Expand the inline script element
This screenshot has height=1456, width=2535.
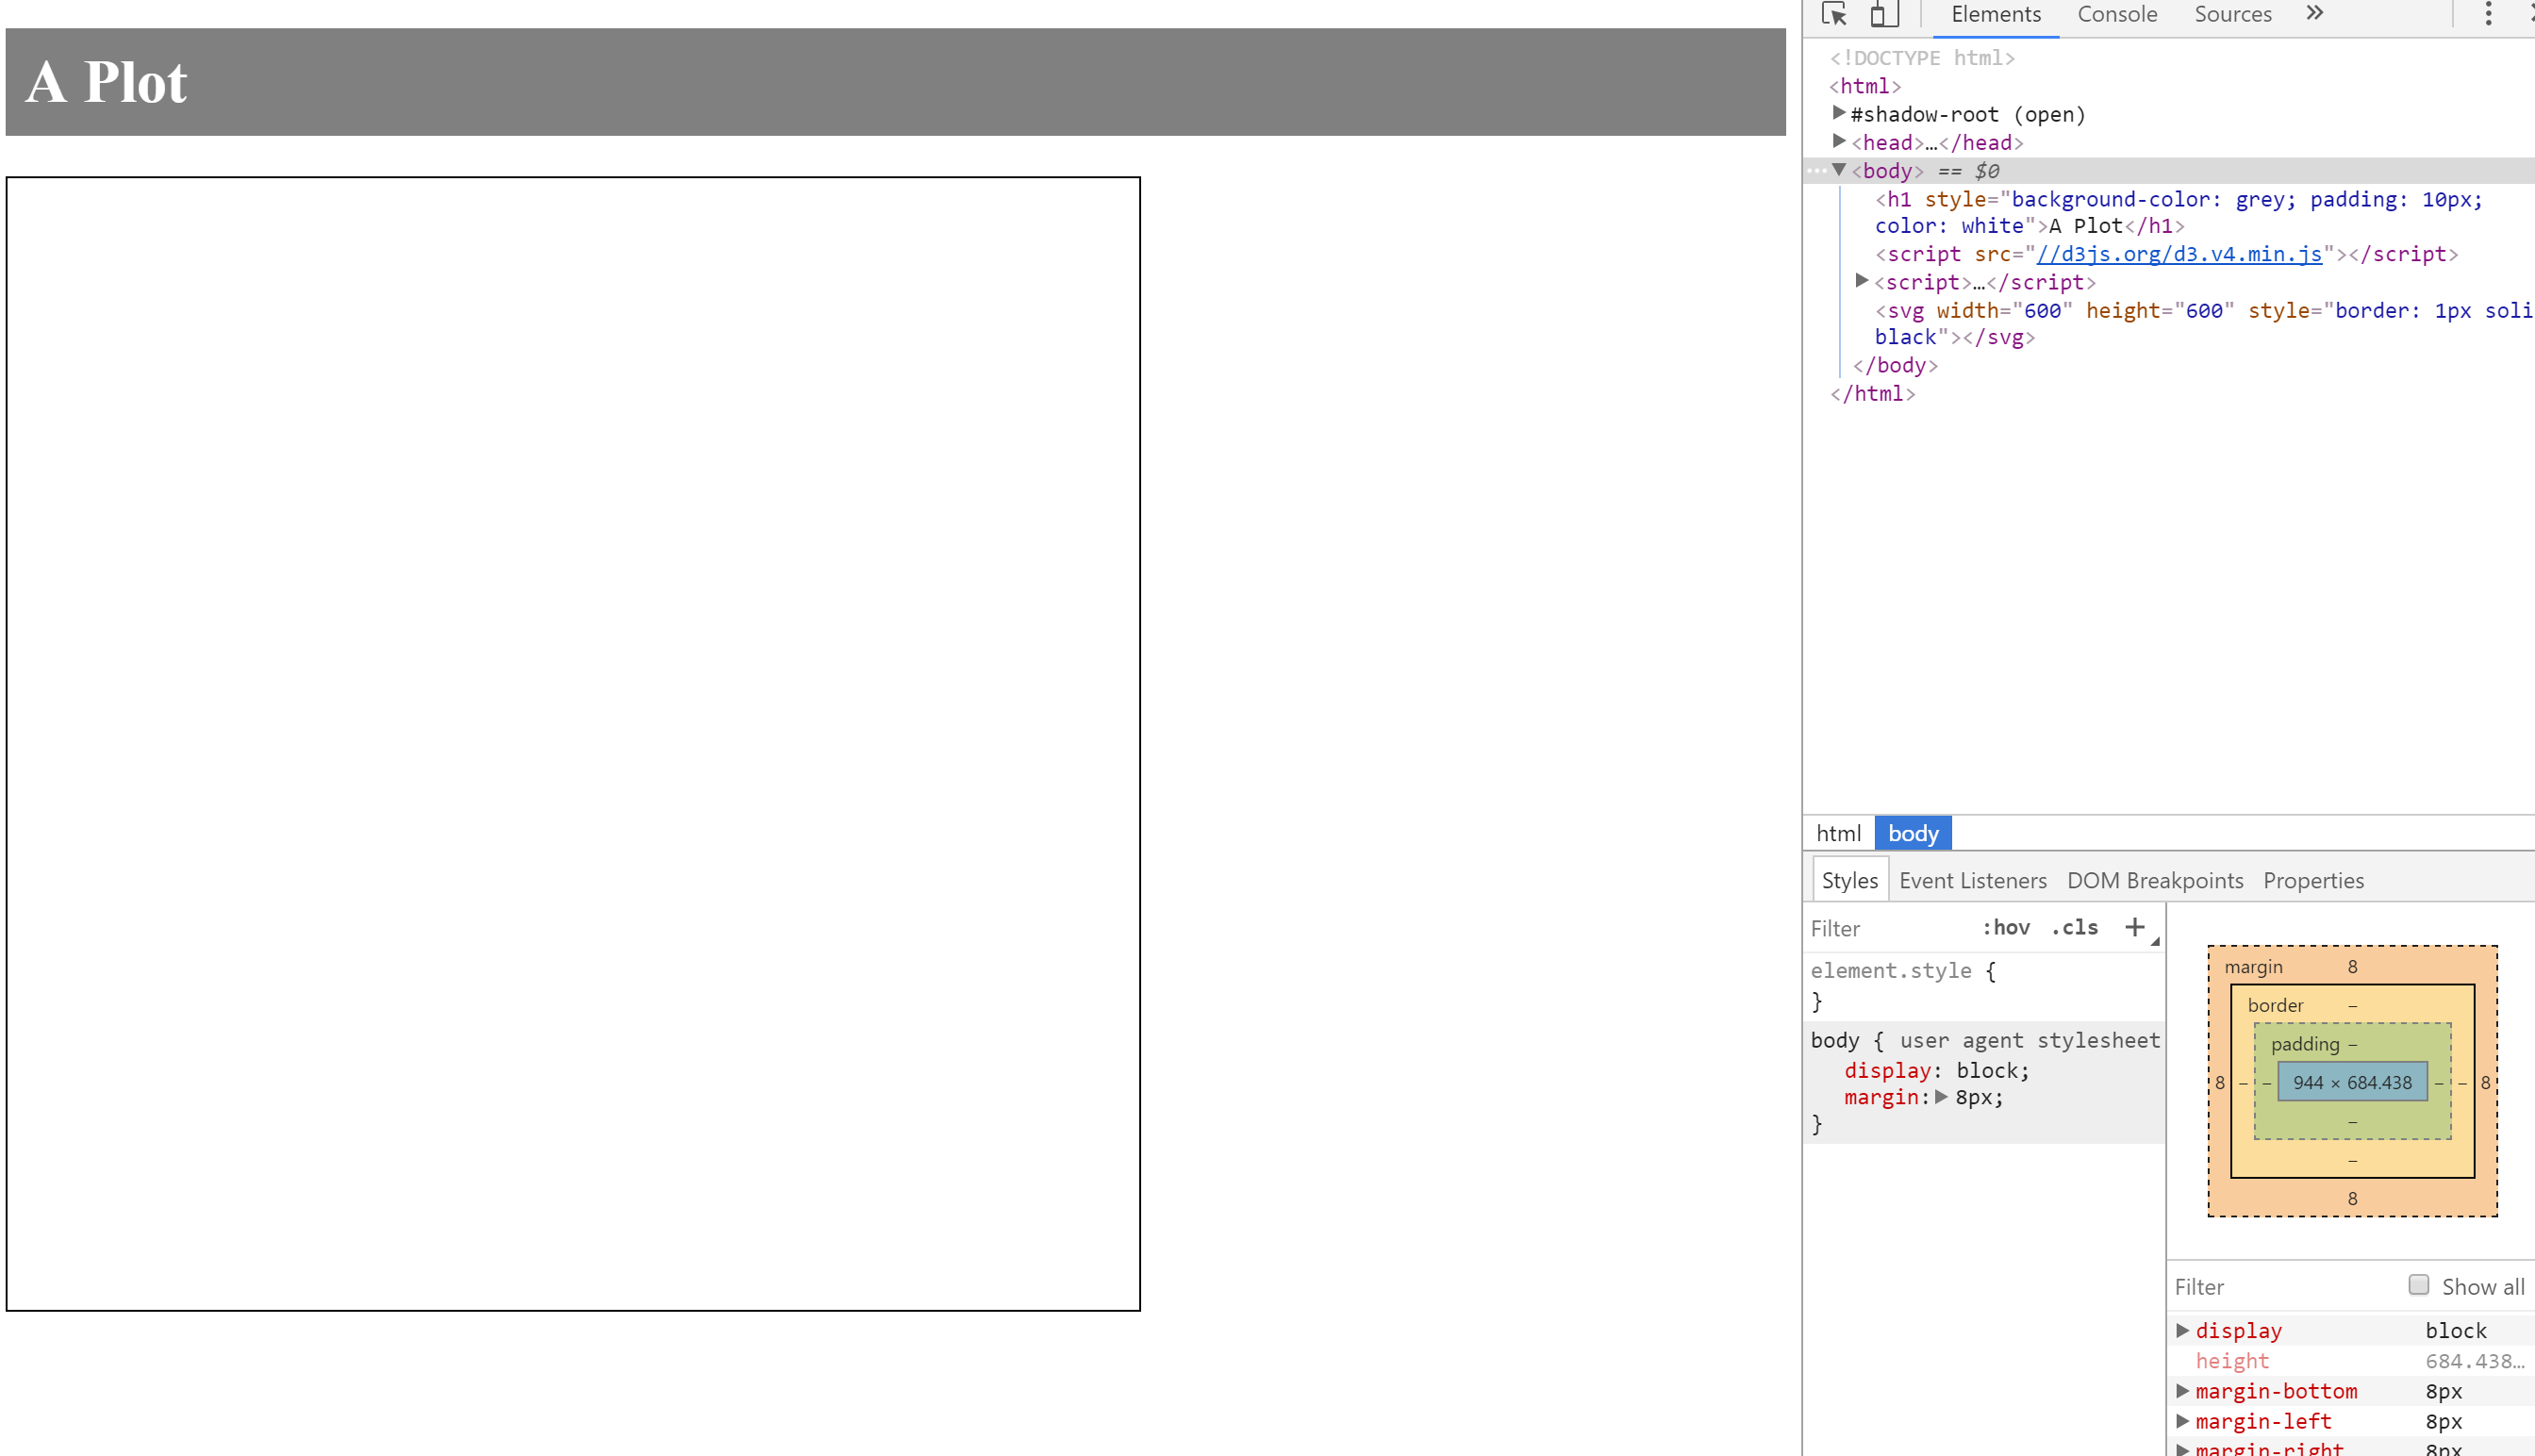pos(1862,281)
